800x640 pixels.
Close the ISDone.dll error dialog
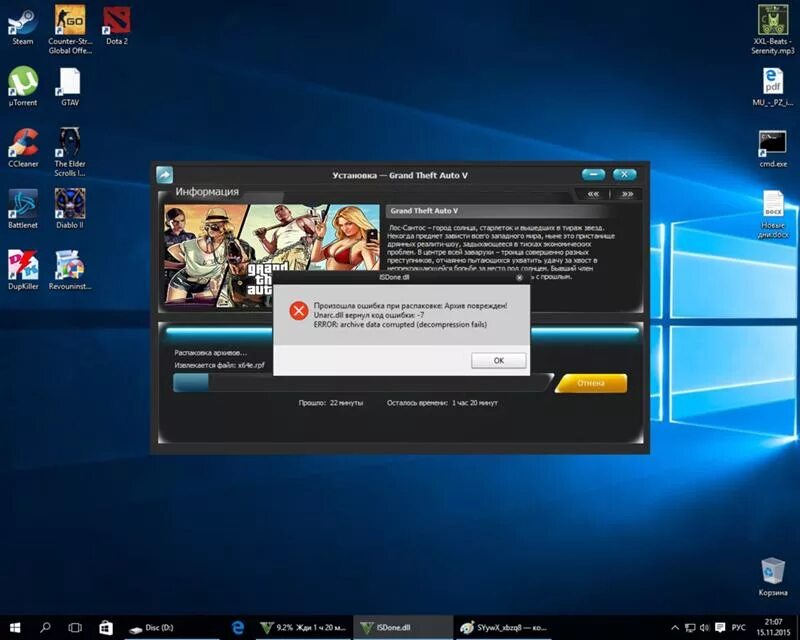pos(519,278)
